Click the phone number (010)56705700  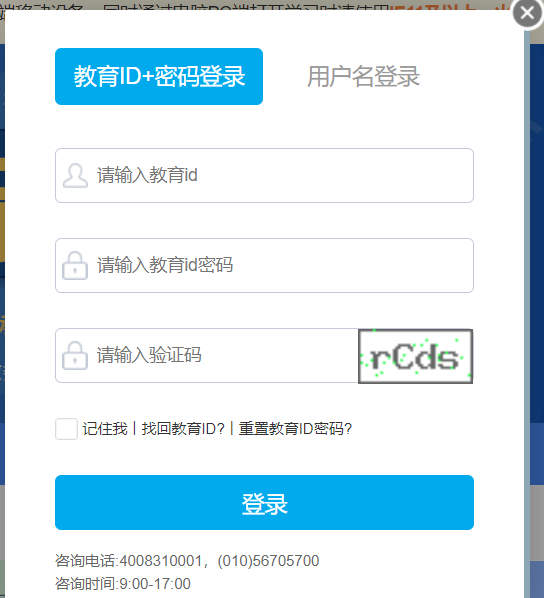268,561
